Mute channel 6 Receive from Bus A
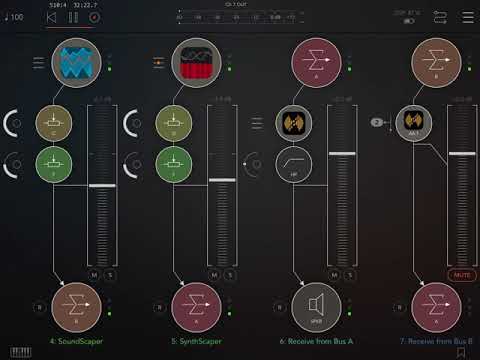 pos(334,275)
